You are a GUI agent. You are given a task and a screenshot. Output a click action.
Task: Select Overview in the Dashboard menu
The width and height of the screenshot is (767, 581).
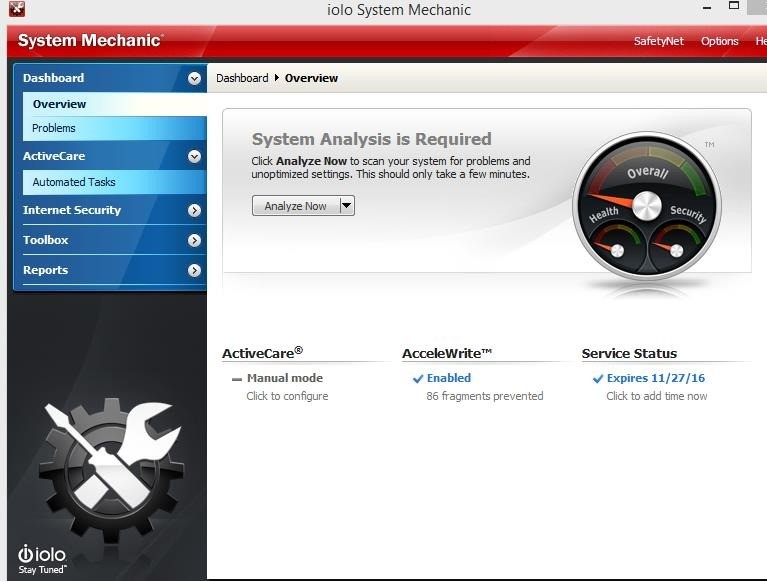(114, 104)
